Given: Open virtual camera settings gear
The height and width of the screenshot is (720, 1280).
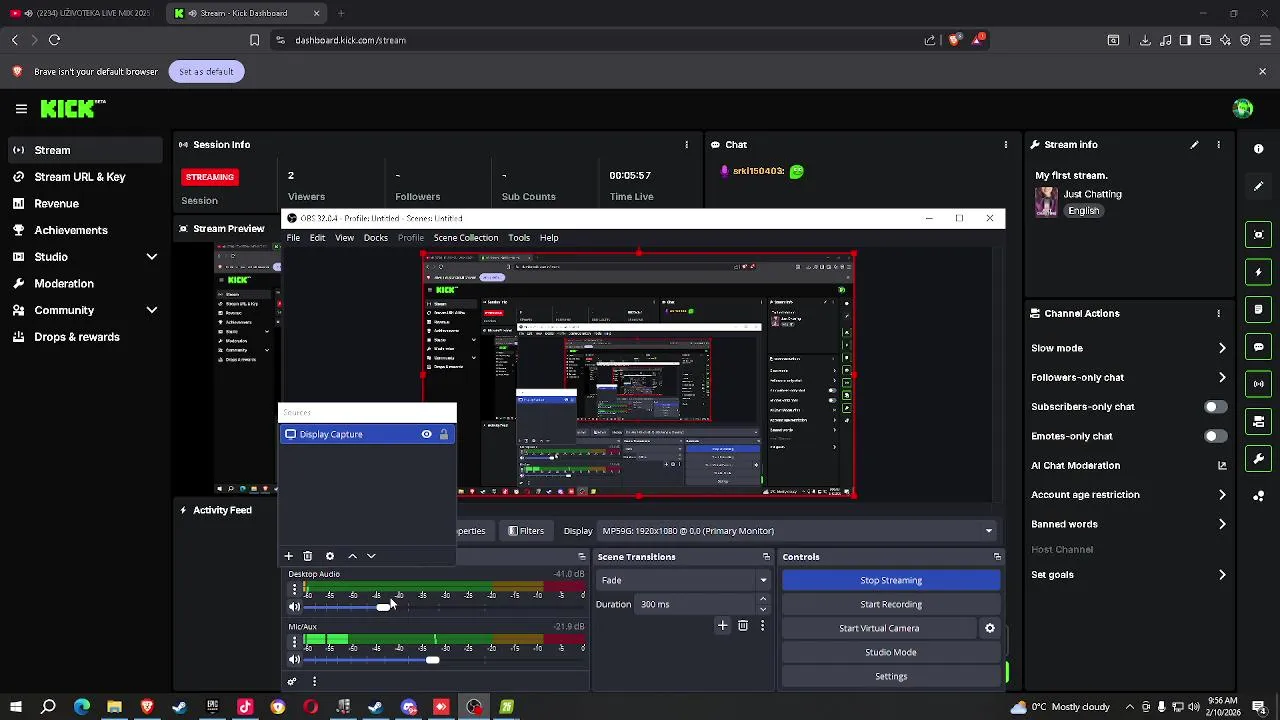Looking at the screenshot, I should 990,628.
